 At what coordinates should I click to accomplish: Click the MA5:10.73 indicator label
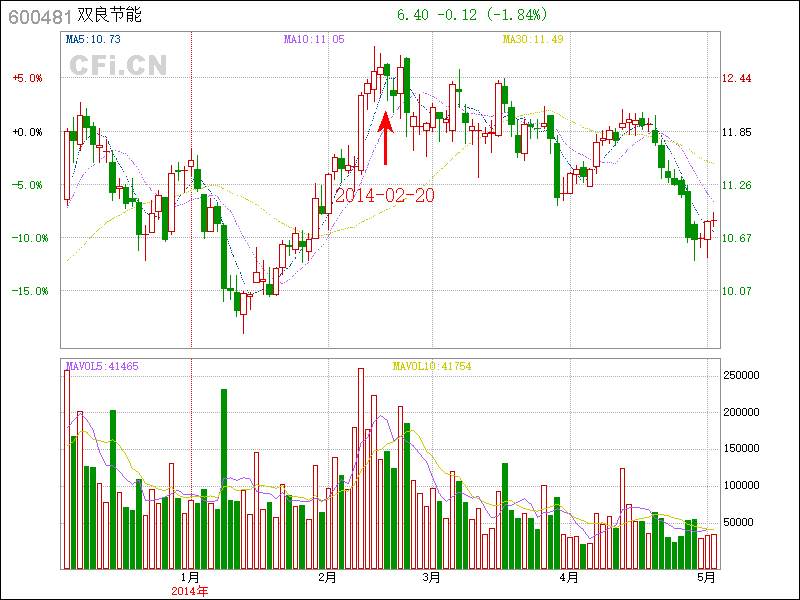pos(93,39)
